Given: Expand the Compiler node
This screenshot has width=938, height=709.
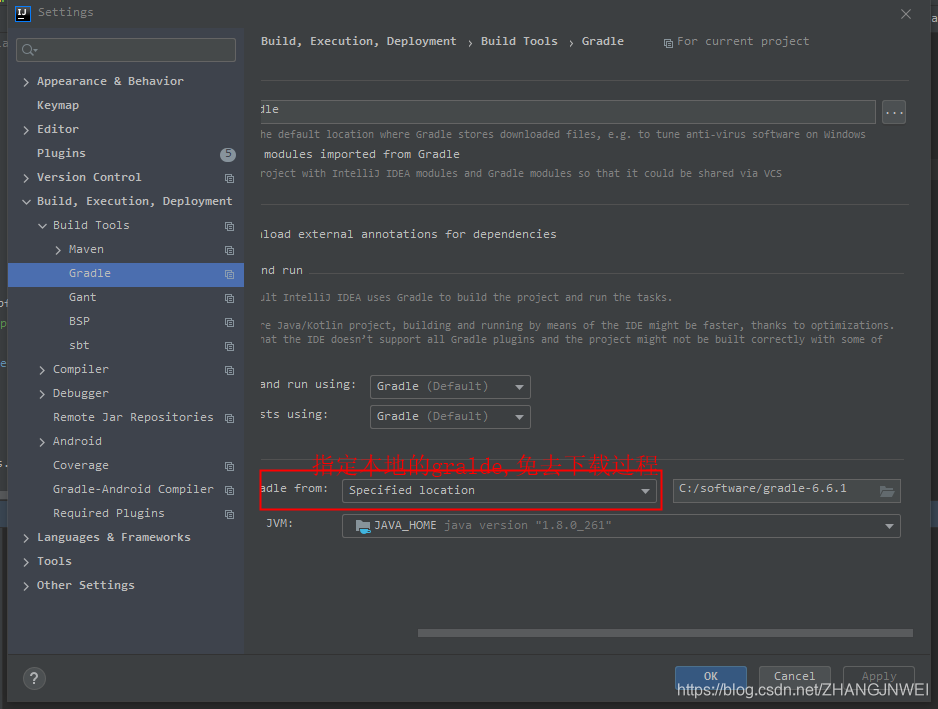Looking at the screenshot, I should click(x=42, y=370).
